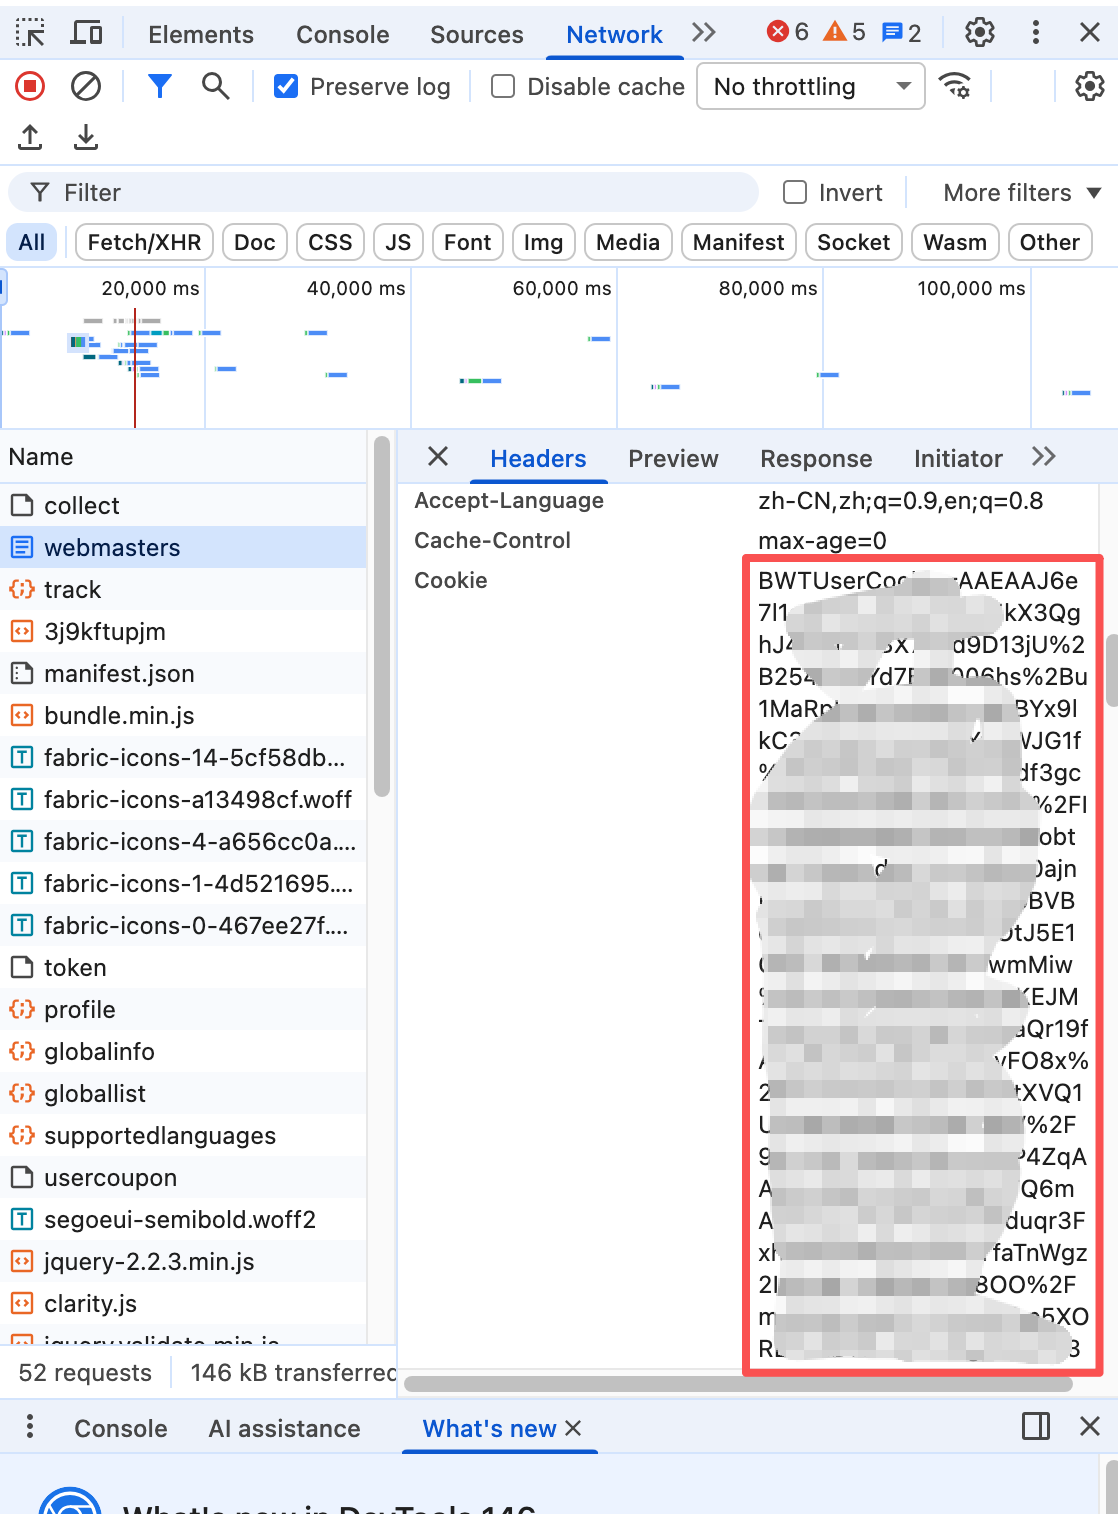Image resolution: width=1118 pixels, height=1514 pixels.
Task: Click the inspect element picker icon
Action: click(30, 33)
